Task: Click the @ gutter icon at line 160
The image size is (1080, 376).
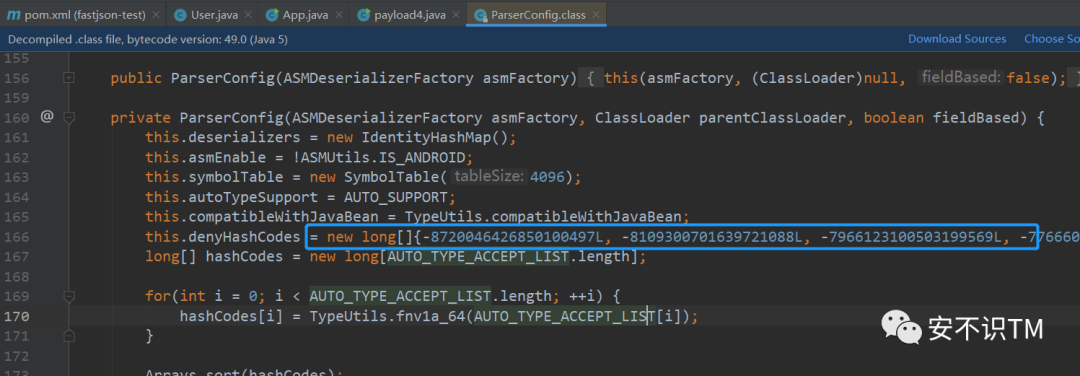Action: 47,117
